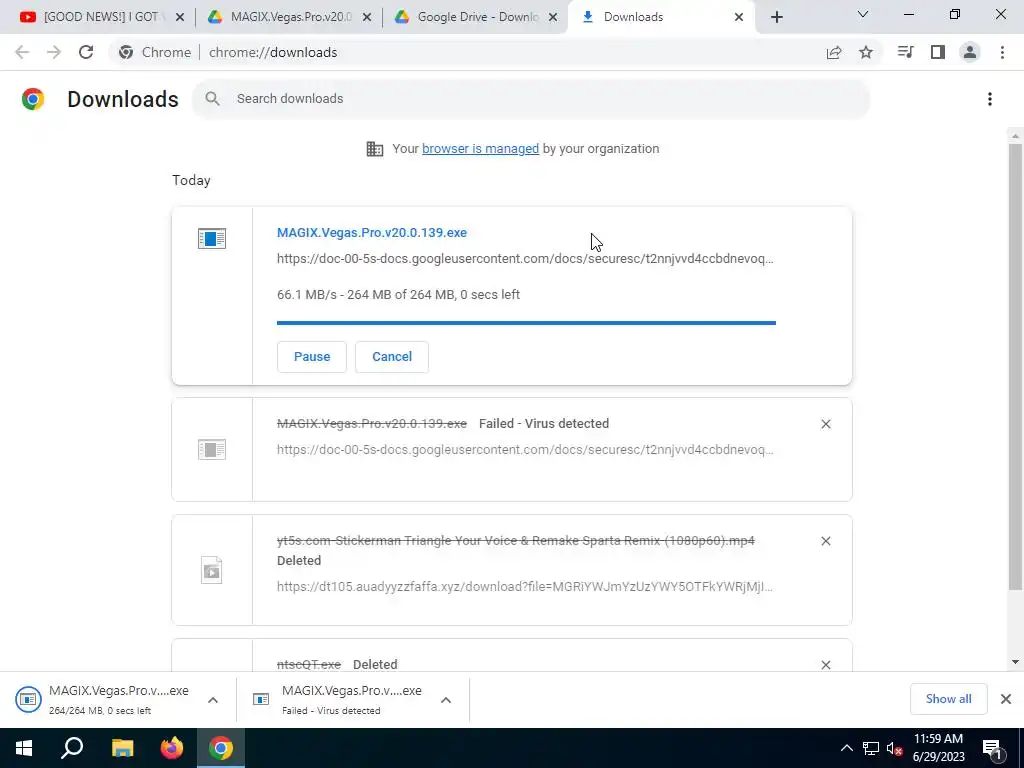Click the Chrome taskbar icon
Image resolution: width=1024 pixels, height=768 pixels.
pyautogui.click(x=221, y=748)
